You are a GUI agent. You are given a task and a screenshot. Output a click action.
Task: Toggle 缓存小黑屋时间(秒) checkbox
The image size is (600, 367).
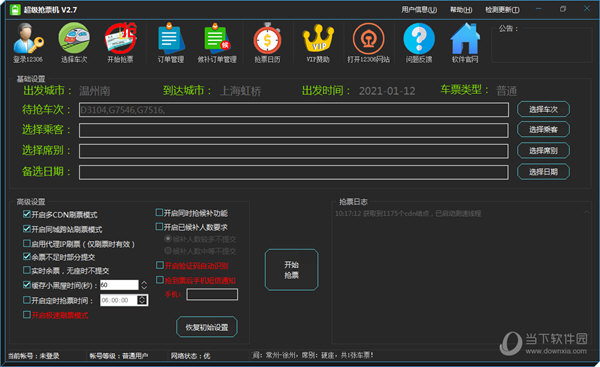click(x=26, y=285)
